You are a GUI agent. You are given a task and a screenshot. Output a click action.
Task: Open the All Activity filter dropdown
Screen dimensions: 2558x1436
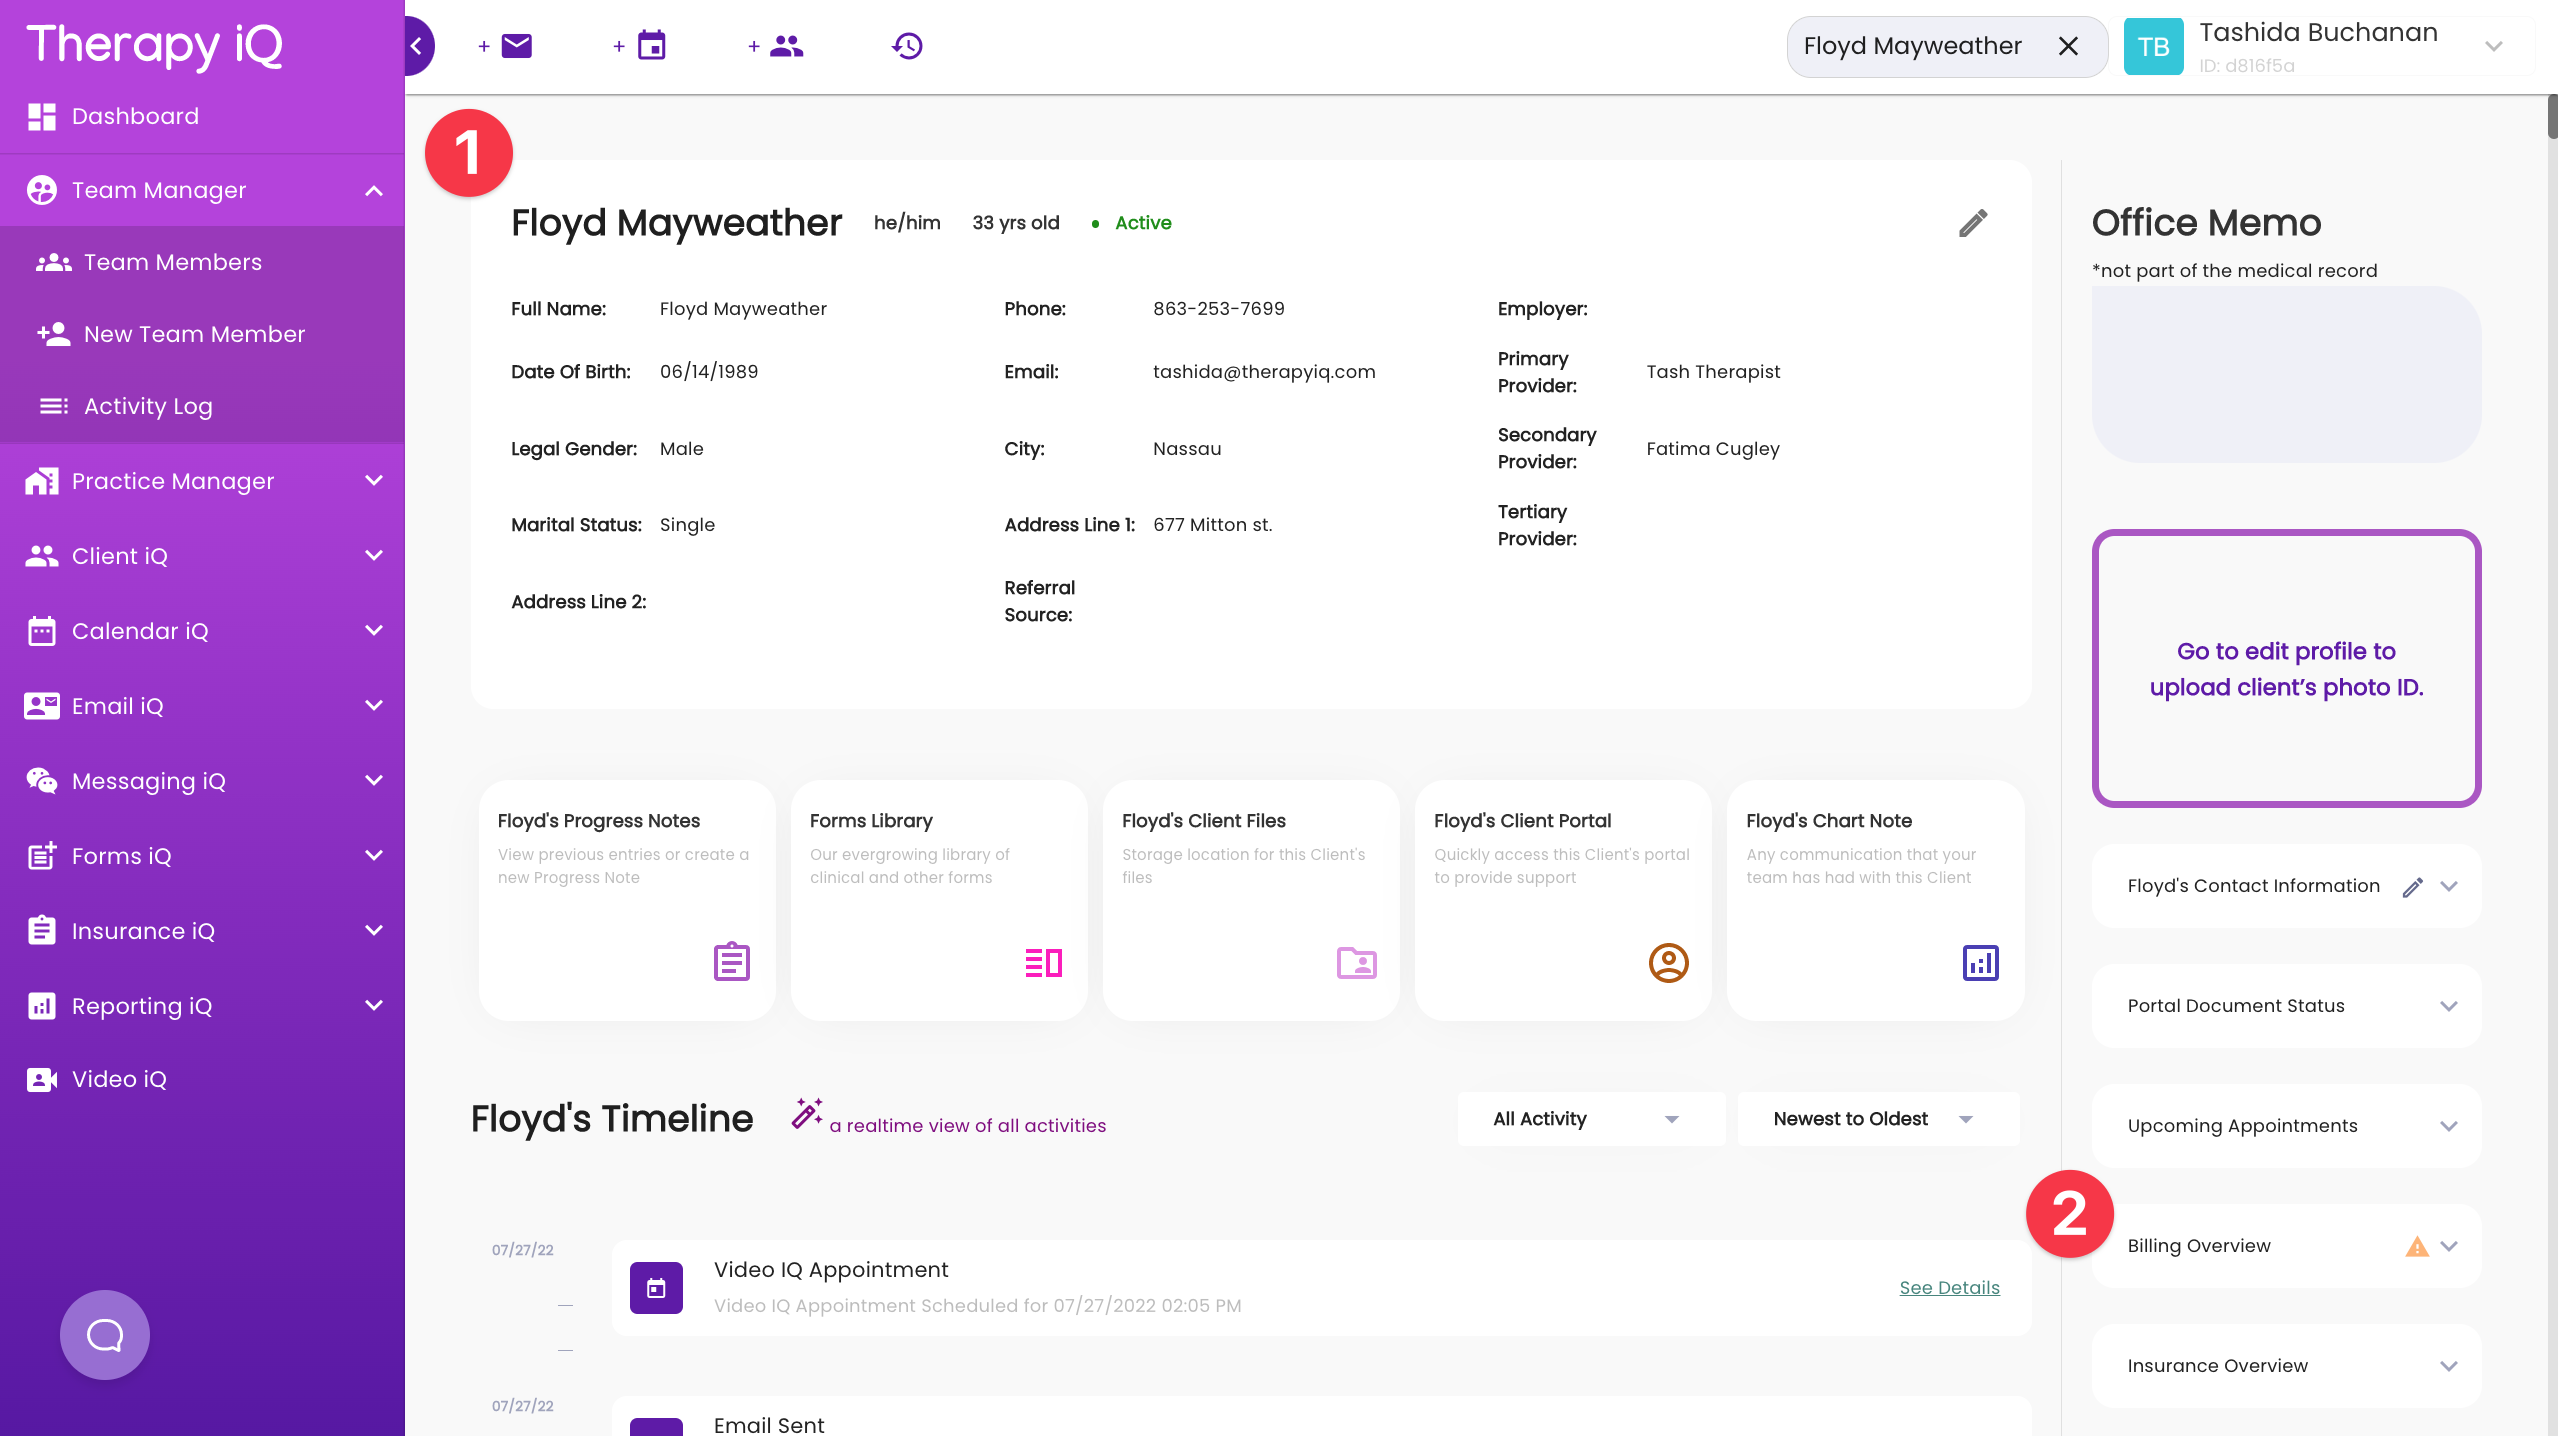point(1590,1118)
